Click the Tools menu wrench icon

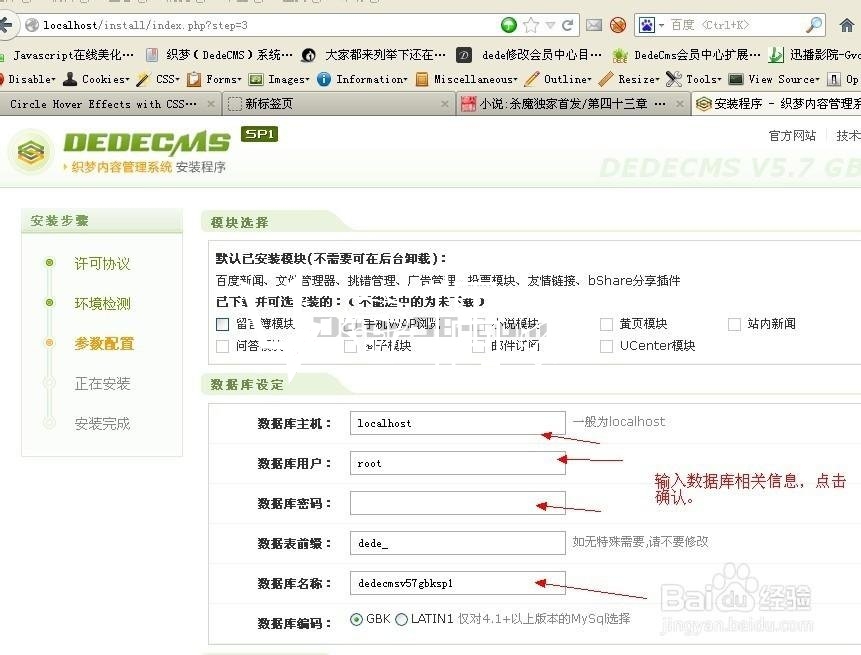tap(674, 79)
